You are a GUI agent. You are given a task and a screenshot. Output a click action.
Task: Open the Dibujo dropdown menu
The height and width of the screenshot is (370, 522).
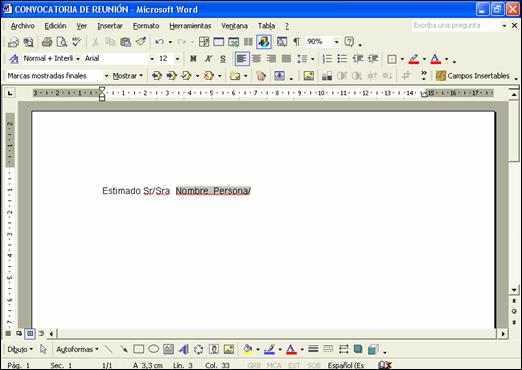coord(20,349)
